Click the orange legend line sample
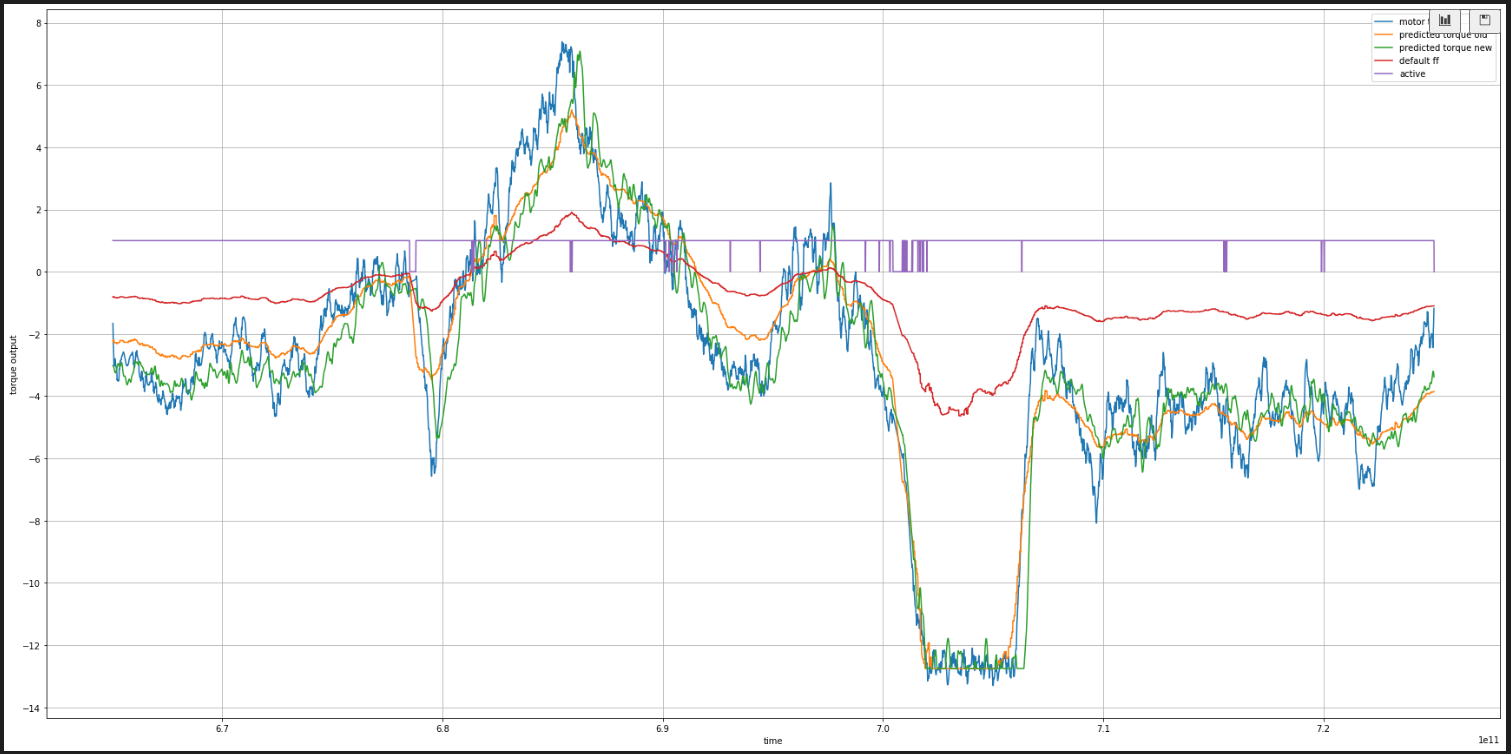Viewport: 1511px width, 754px height. point(1384,35)
